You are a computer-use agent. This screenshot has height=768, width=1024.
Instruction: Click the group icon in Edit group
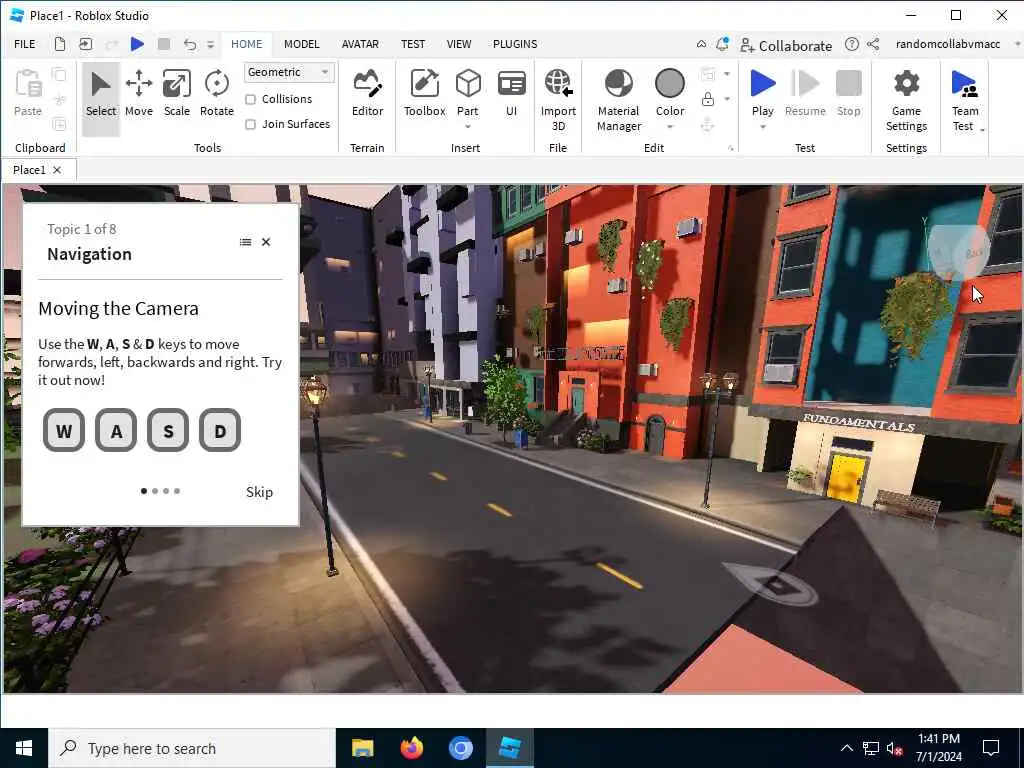[x=707, y=74]
